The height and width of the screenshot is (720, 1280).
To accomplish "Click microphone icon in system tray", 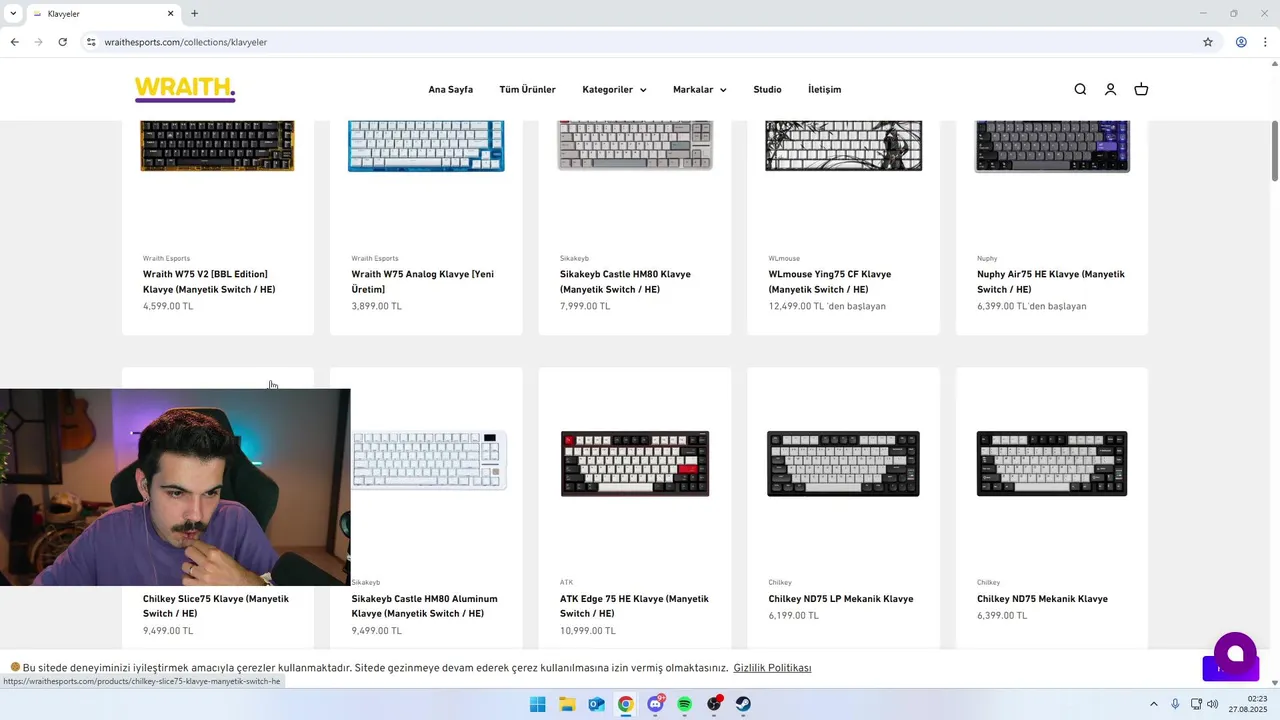I will [1175, 704].
